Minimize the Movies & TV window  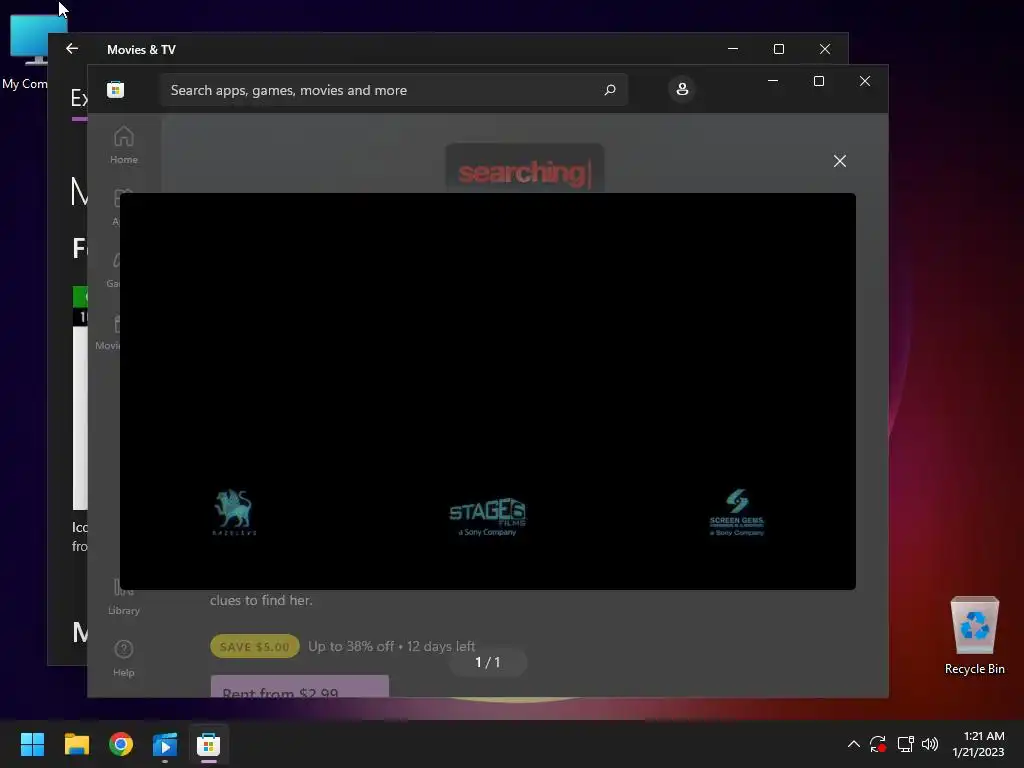click(733, 49)
